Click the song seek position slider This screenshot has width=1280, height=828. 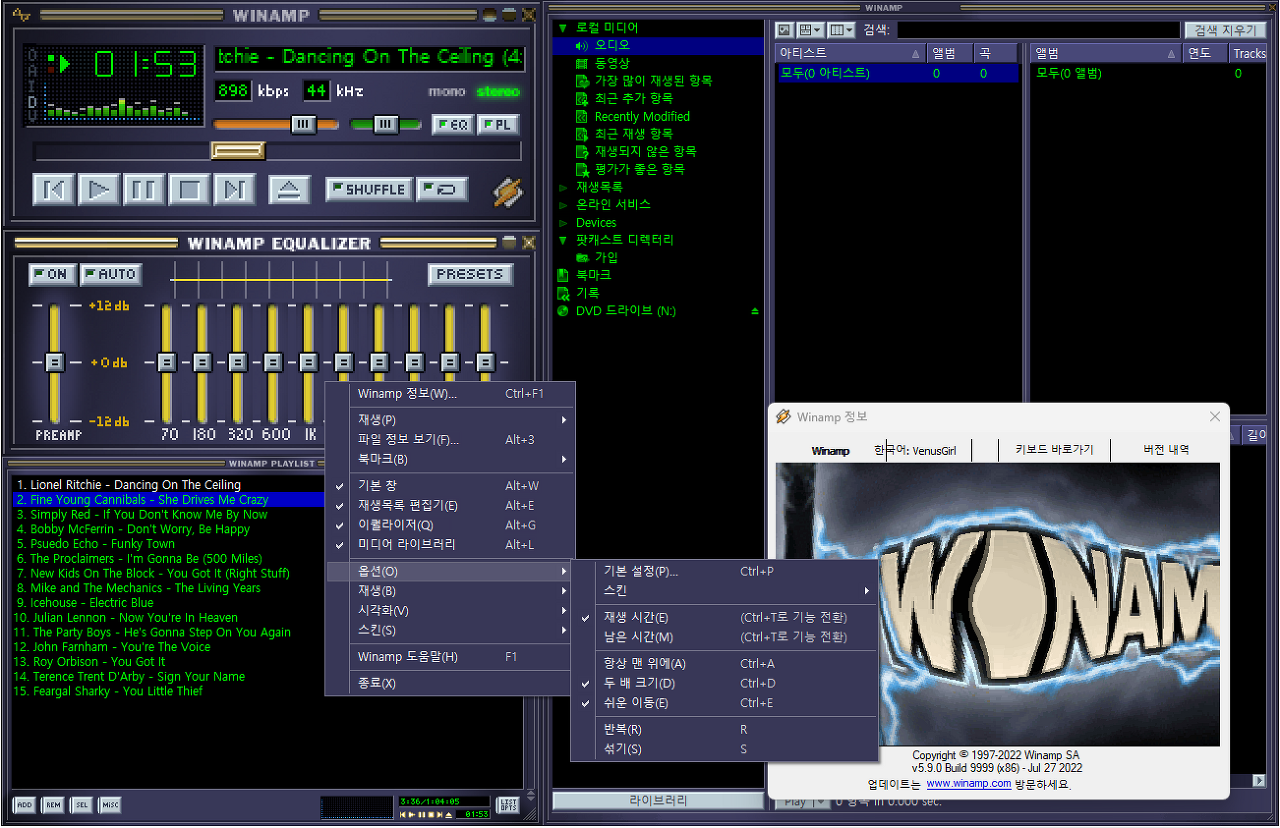click(238, 151)
